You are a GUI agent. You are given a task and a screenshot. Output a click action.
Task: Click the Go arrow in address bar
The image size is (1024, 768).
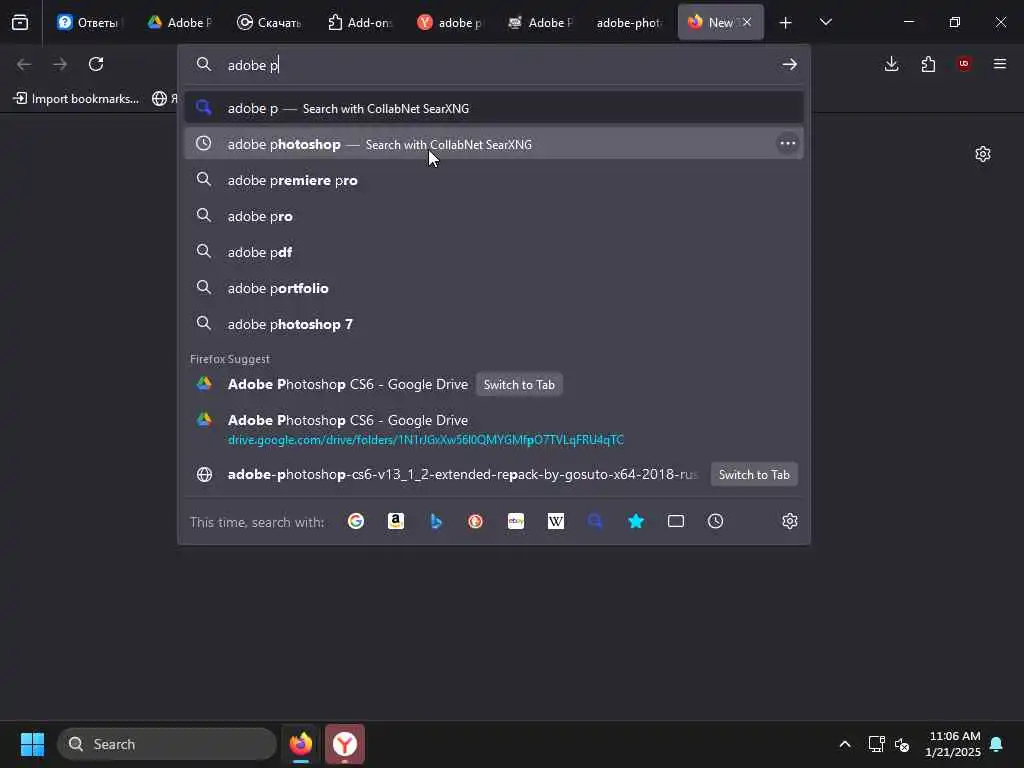tap(790, 64)
